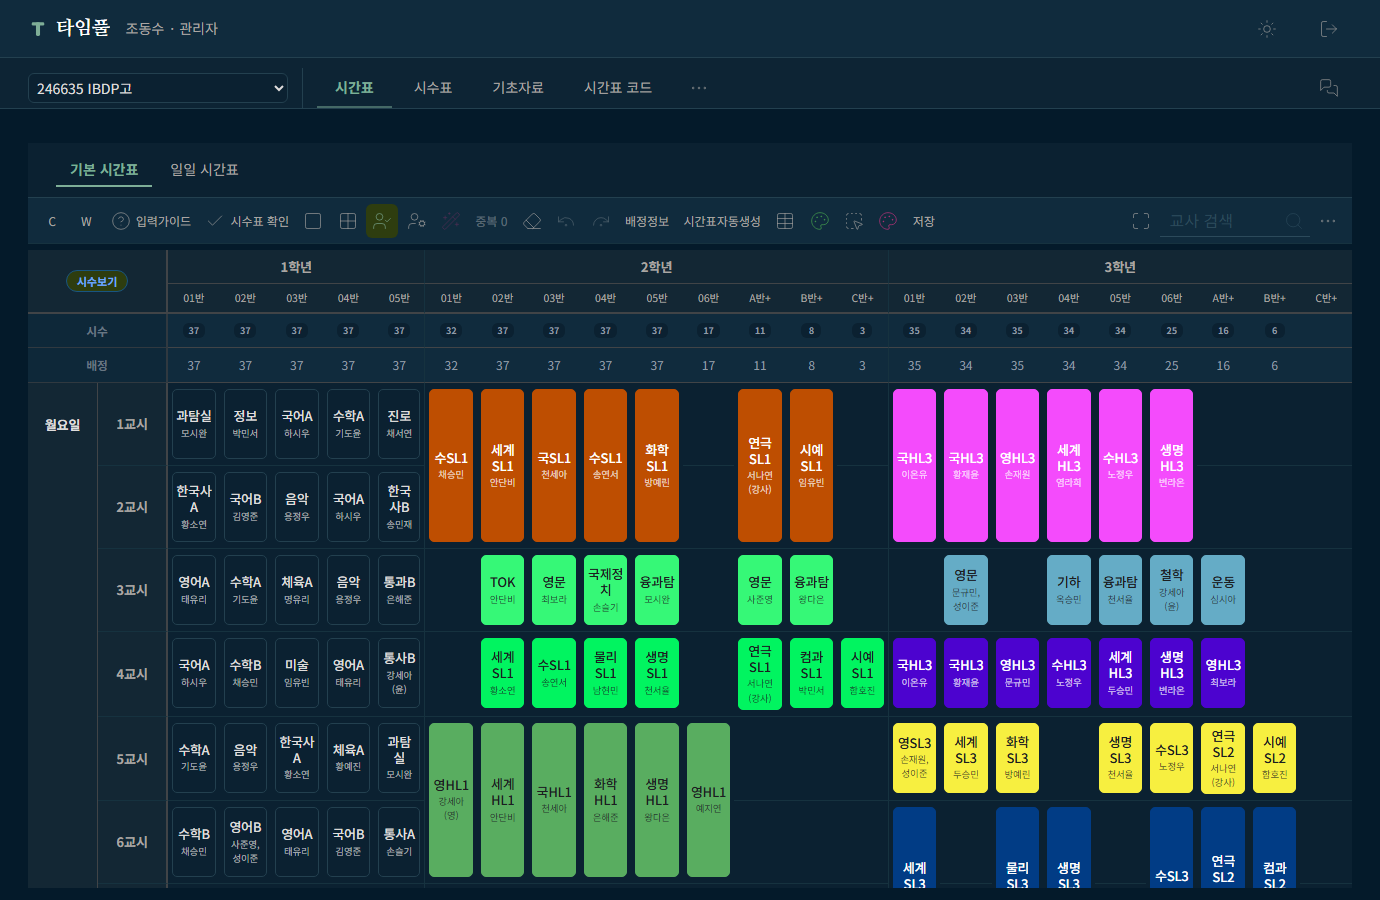Click the 저장 save button
The width and height of the screenshot is (1380, 900).
click(923, 221)
